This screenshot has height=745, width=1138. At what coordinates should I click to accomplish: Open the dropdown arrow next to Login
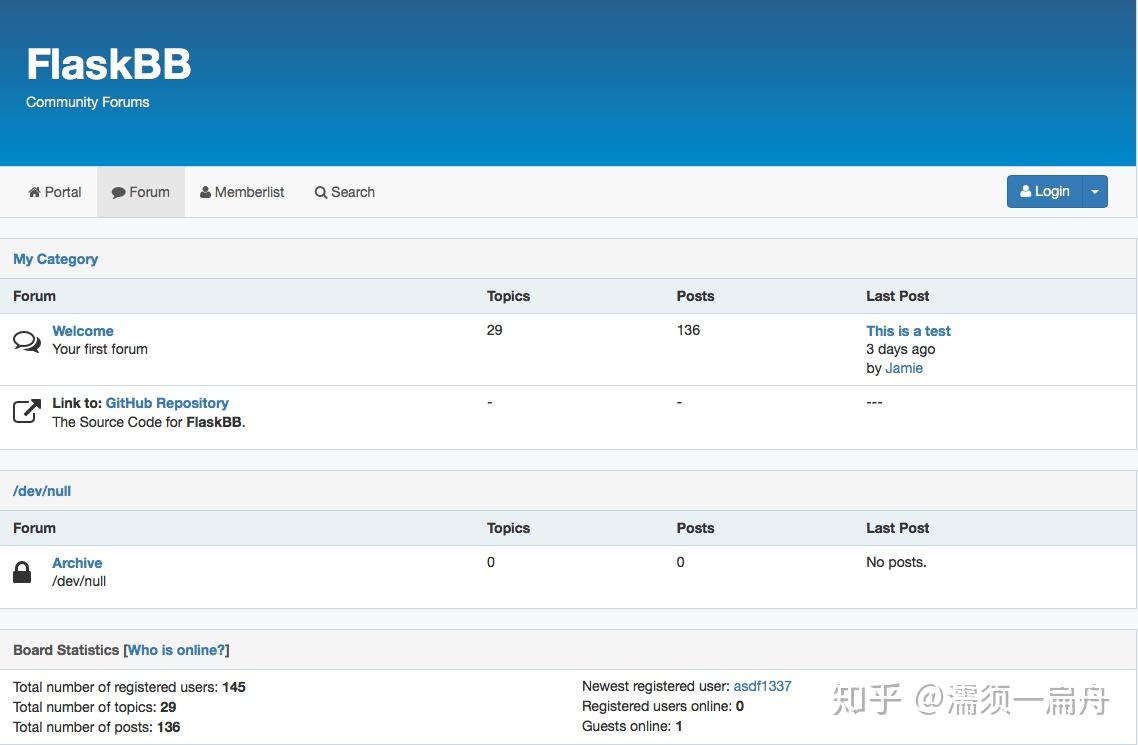[x=1095, y=191]
